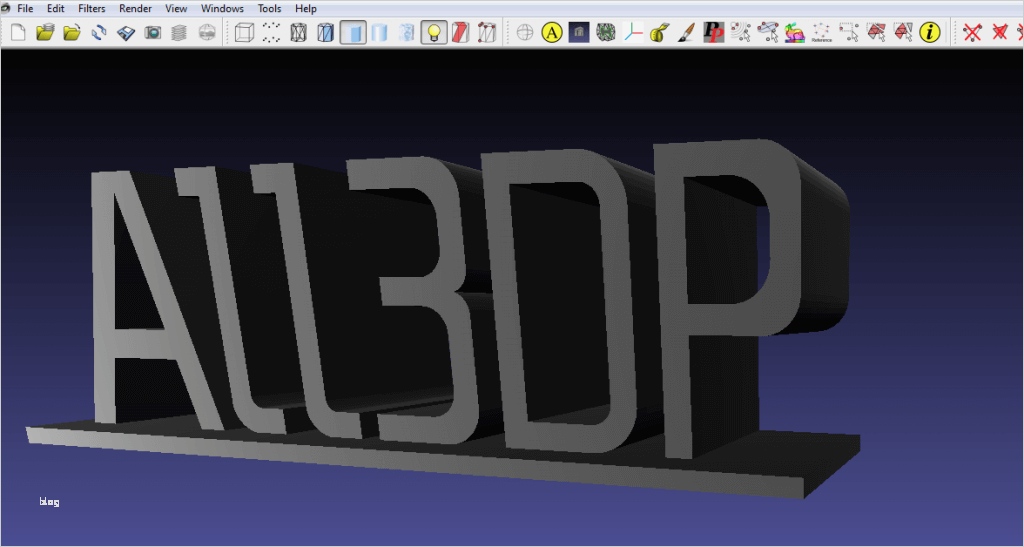
Task: Click the small 'blog' text in viewport
Action: point(49,501)
